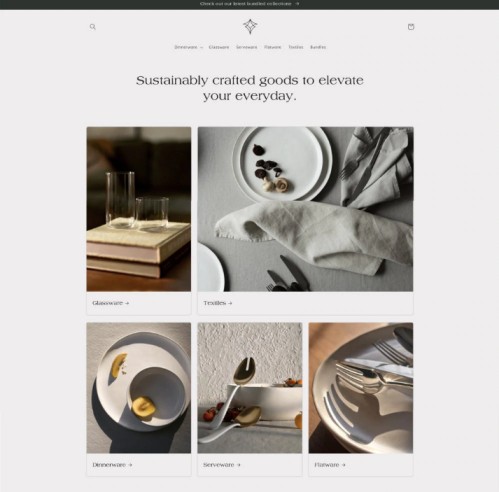Open the bundled collections announcement link
Screen dimensions: 499x492
(249, 4)
